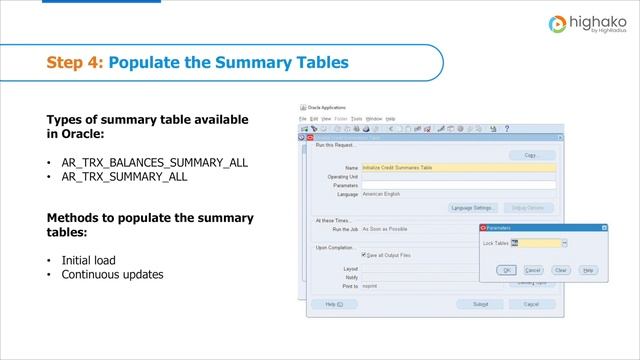Click the Lock Tables input field

(x=536, y=243)
